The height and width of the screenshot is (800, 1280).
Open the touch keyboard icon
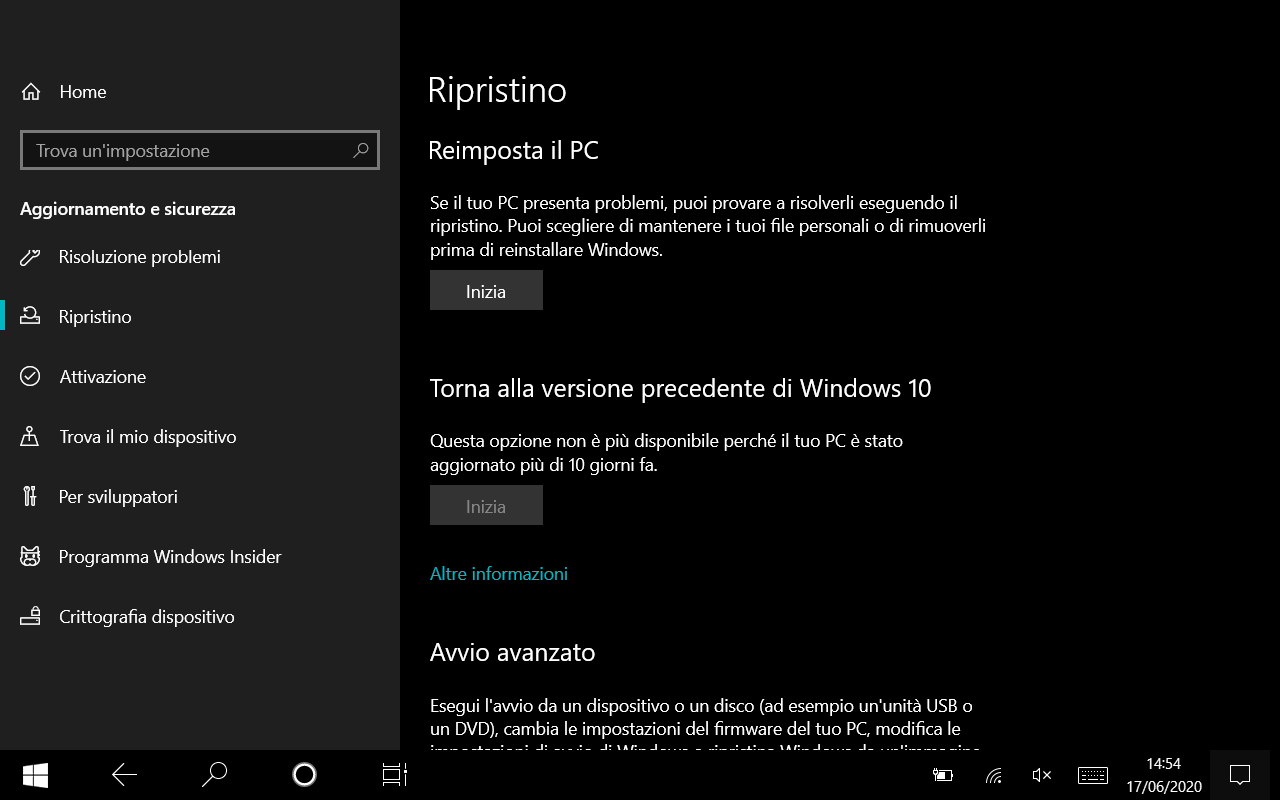point(1093,775)
